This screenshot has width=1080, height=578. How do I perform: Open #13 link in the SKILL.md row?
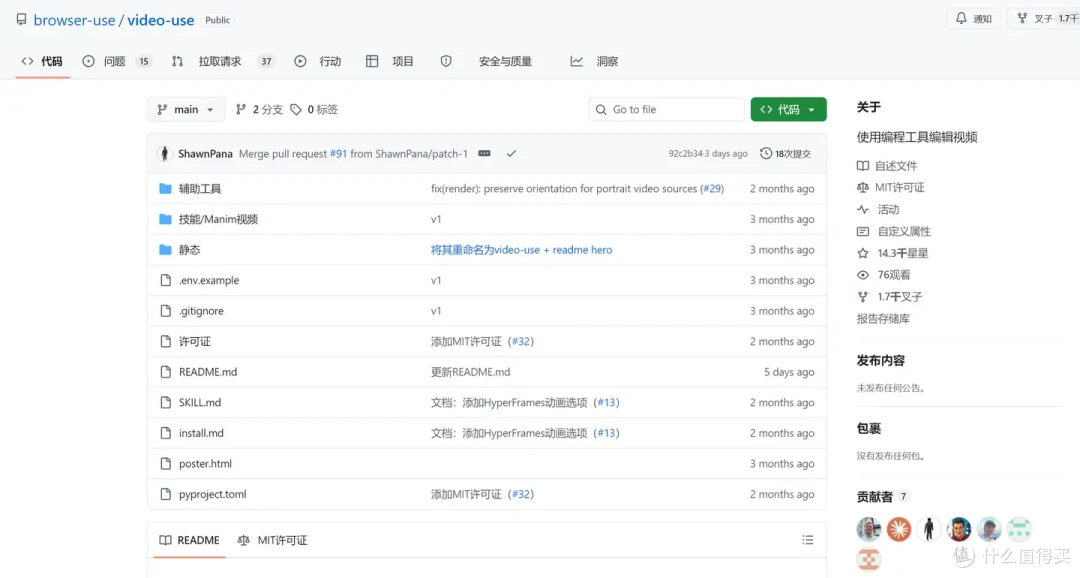pyautogui.click(x=607, y=402)
